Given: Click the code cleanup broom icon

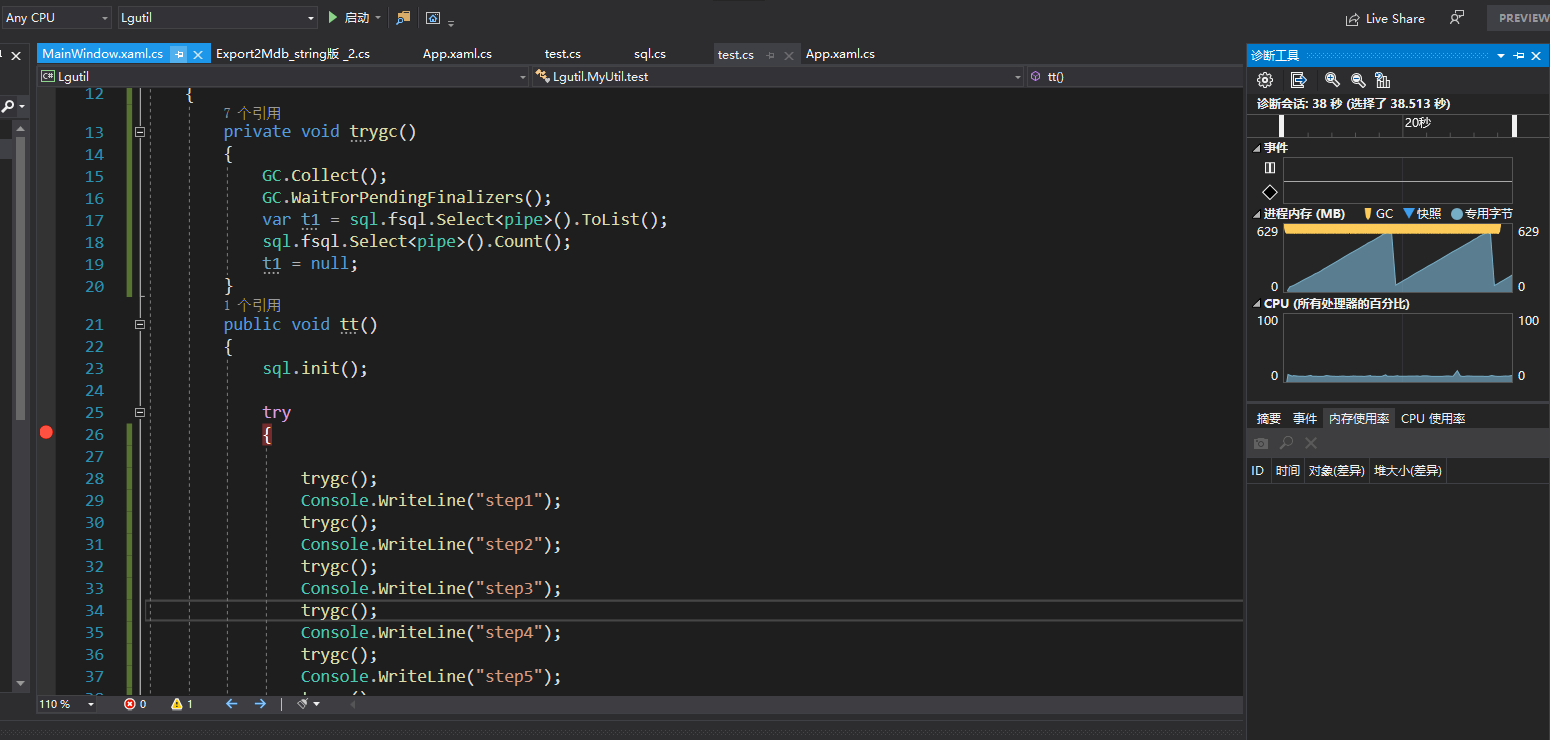Looking at the screenshot, I should coord(303,704).
